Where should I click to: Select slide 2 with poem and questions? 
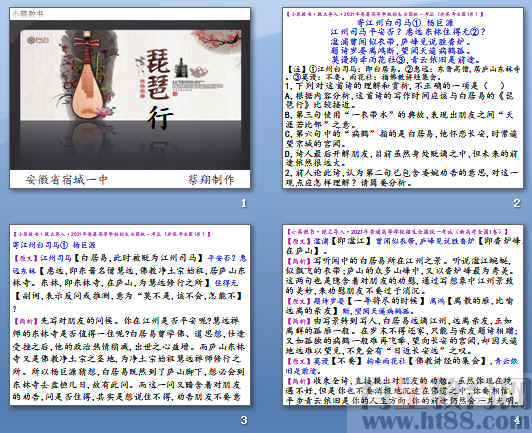[x=402, y=98]
